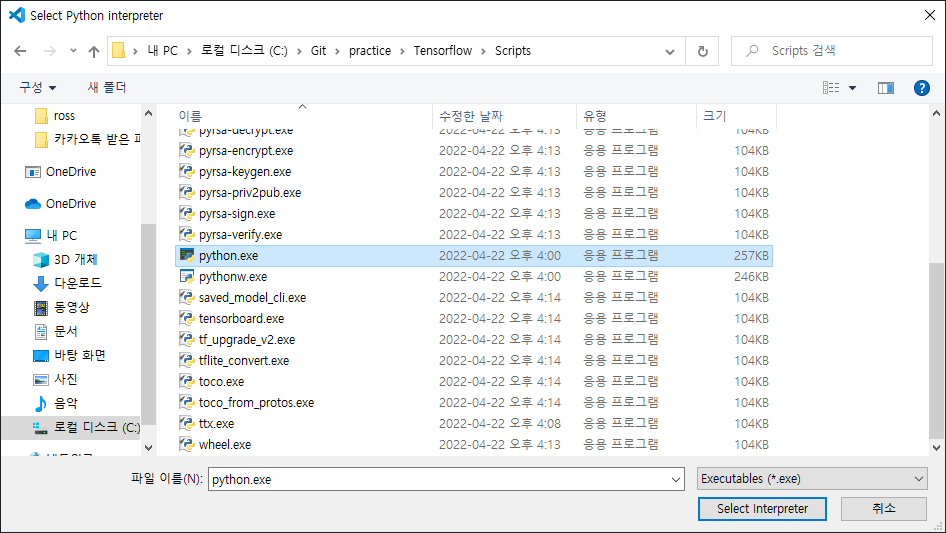Select the ross folder in sidebar

click(55, 116)
